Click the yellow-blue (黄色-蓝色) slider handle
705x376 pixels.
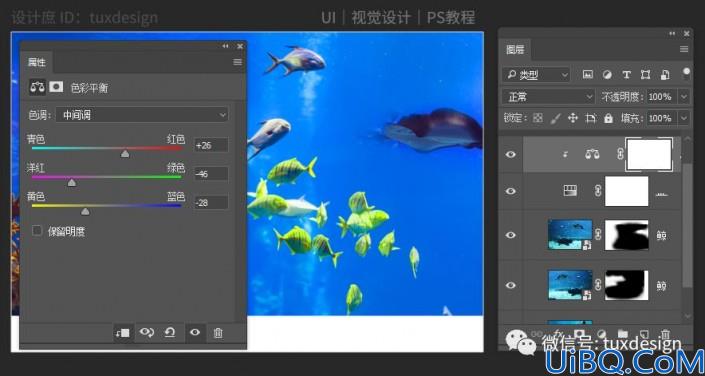click(x=85, y=211)
